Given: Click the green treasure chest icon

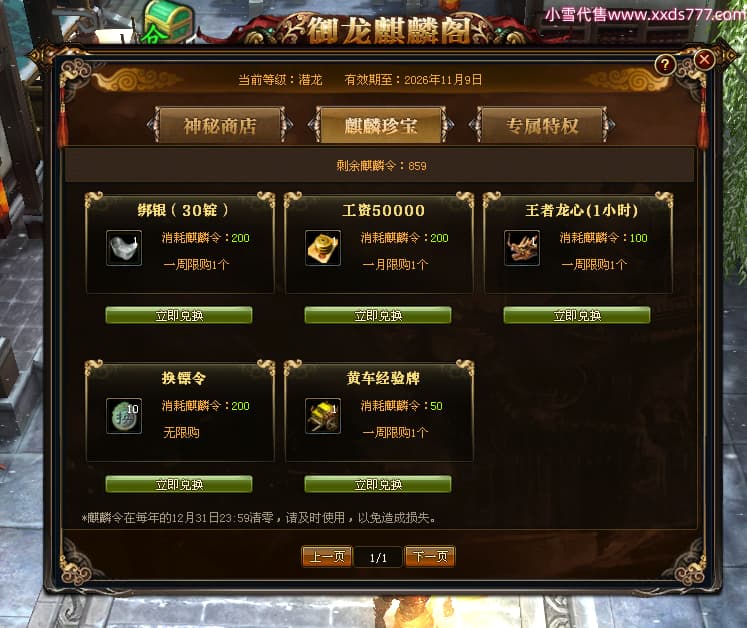Looking at the screenshot, I should click(169, 21).
